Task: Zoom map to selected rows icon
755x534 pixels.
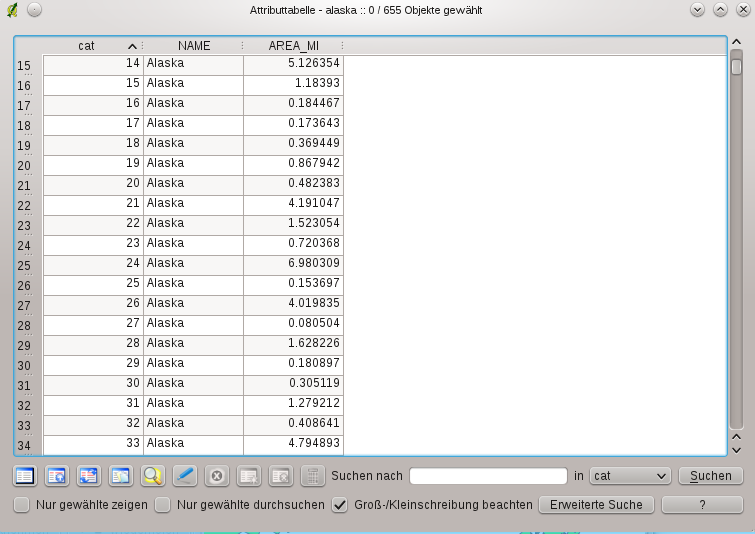Action: point(153,476)
